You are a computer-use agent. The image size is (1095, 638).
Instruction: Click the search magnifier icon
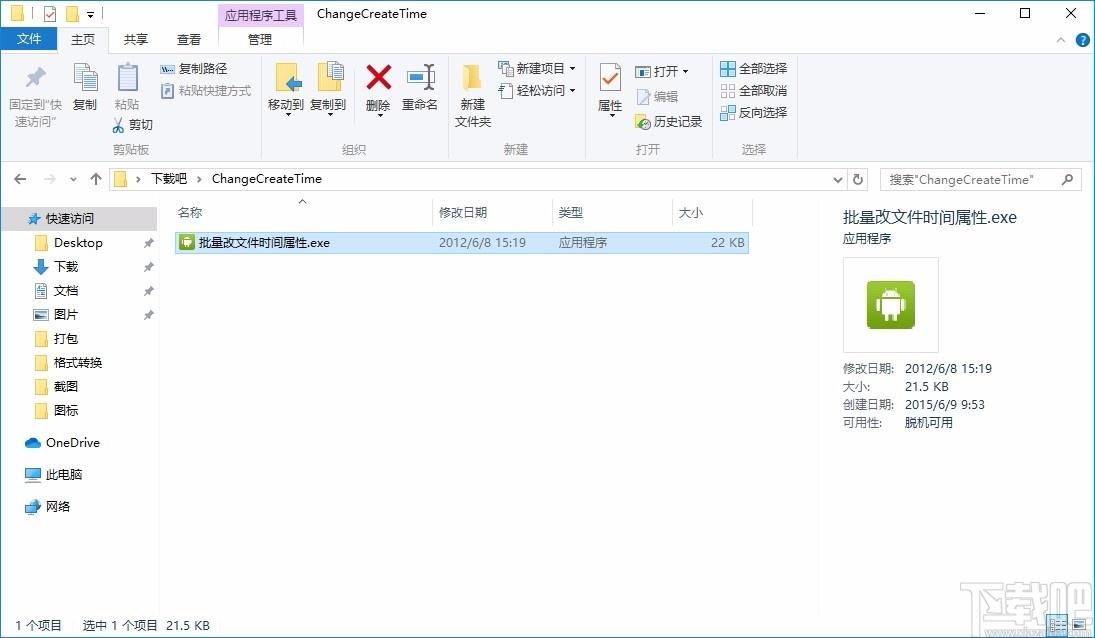(1067, 179)
